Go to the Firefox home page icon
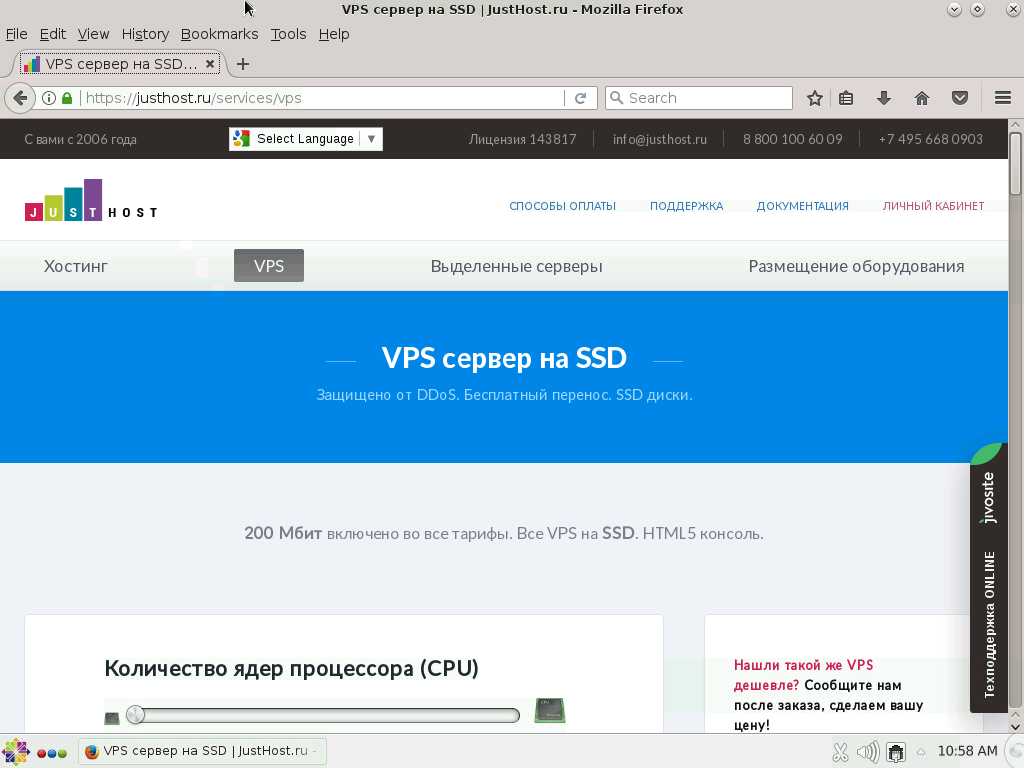Viewport: 1024px width, 768px height. pyautogui.click(x=921, y=98)
